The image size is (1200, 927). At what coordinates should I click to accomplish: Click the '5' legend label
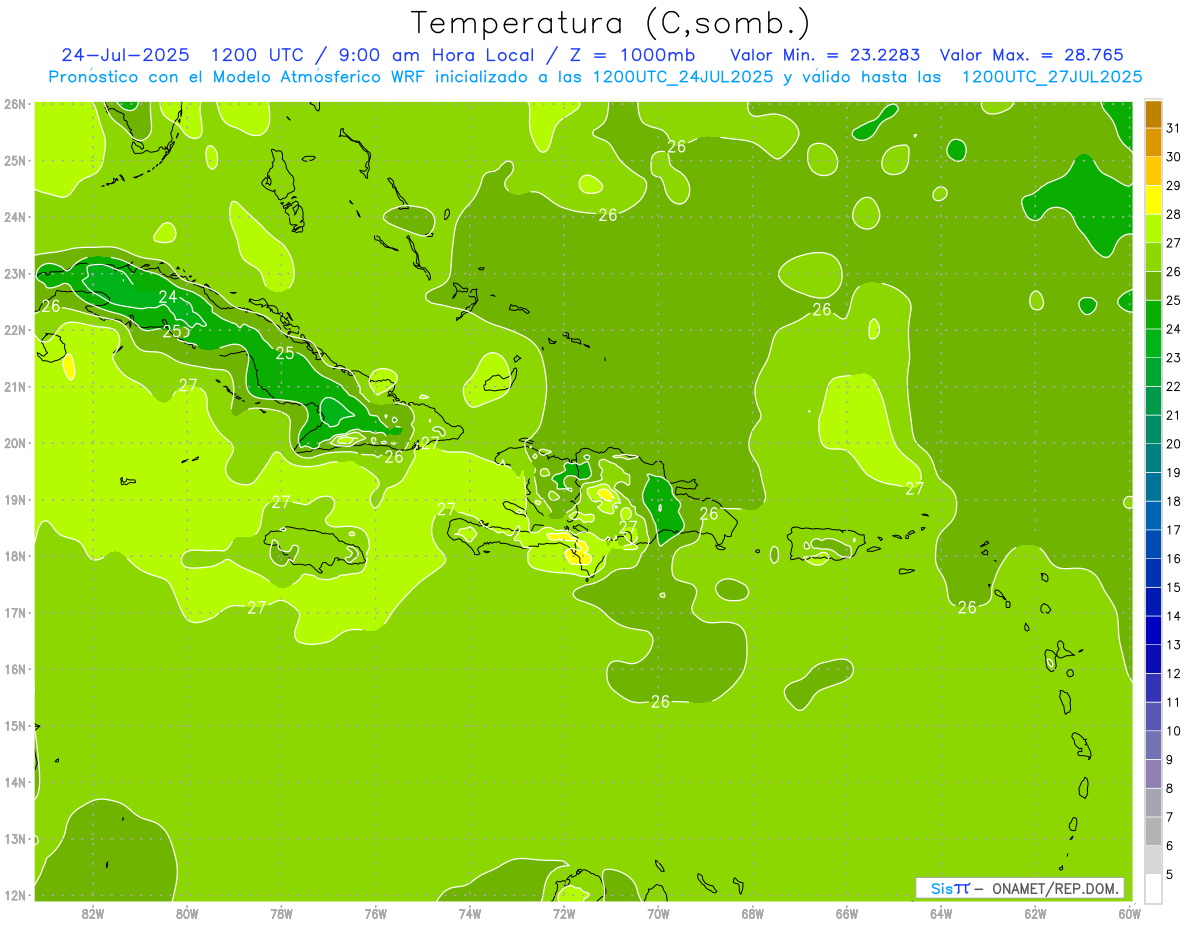pos(1170,875)
